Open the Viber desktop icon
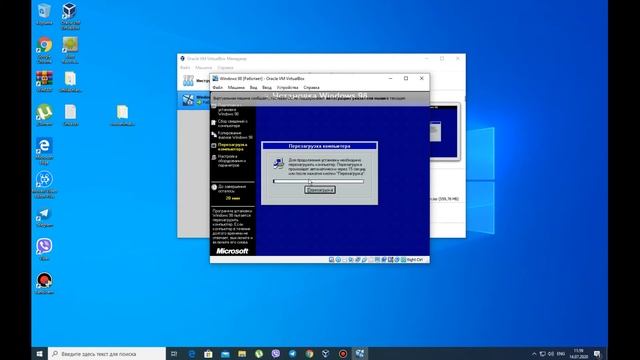This screenshot has height=360, width=640. click(x=44, y=249)
